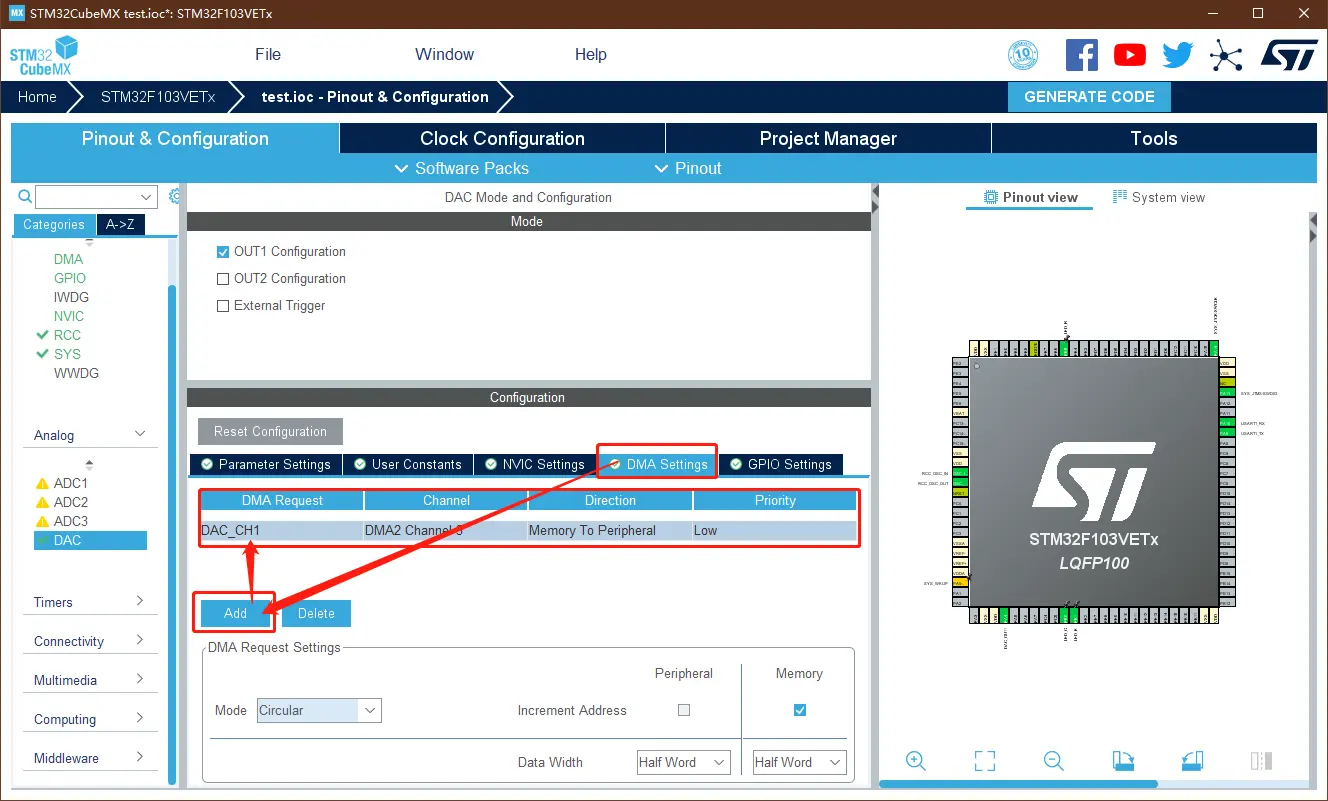This screenshot has height=801, width=1328.
Task: Zoom in on the pinout view
Action: click(x=915, y=761)
